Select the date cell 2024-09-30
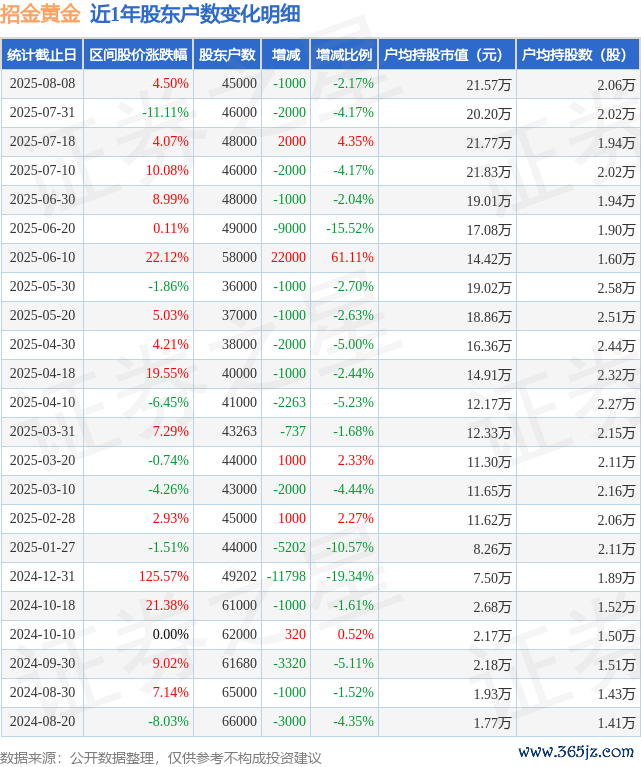 click(43, 663)
